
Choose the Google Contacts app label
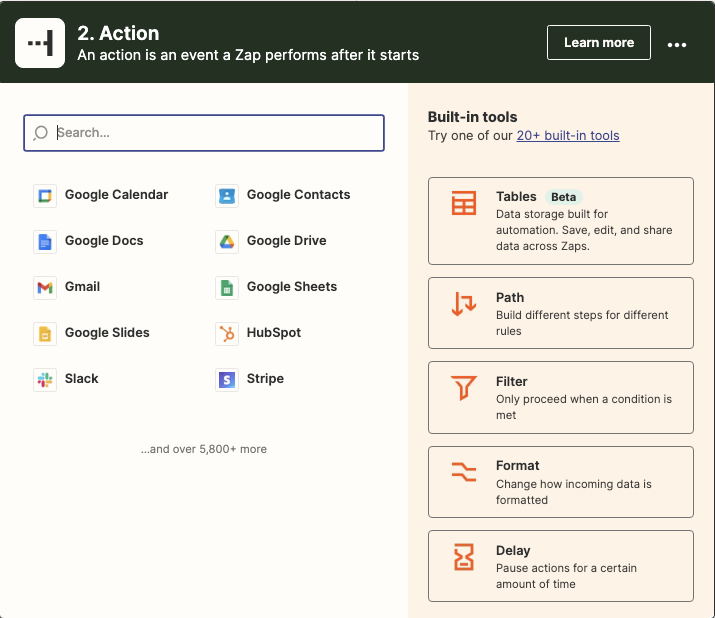pyautogui.click(x=298, y=195)
